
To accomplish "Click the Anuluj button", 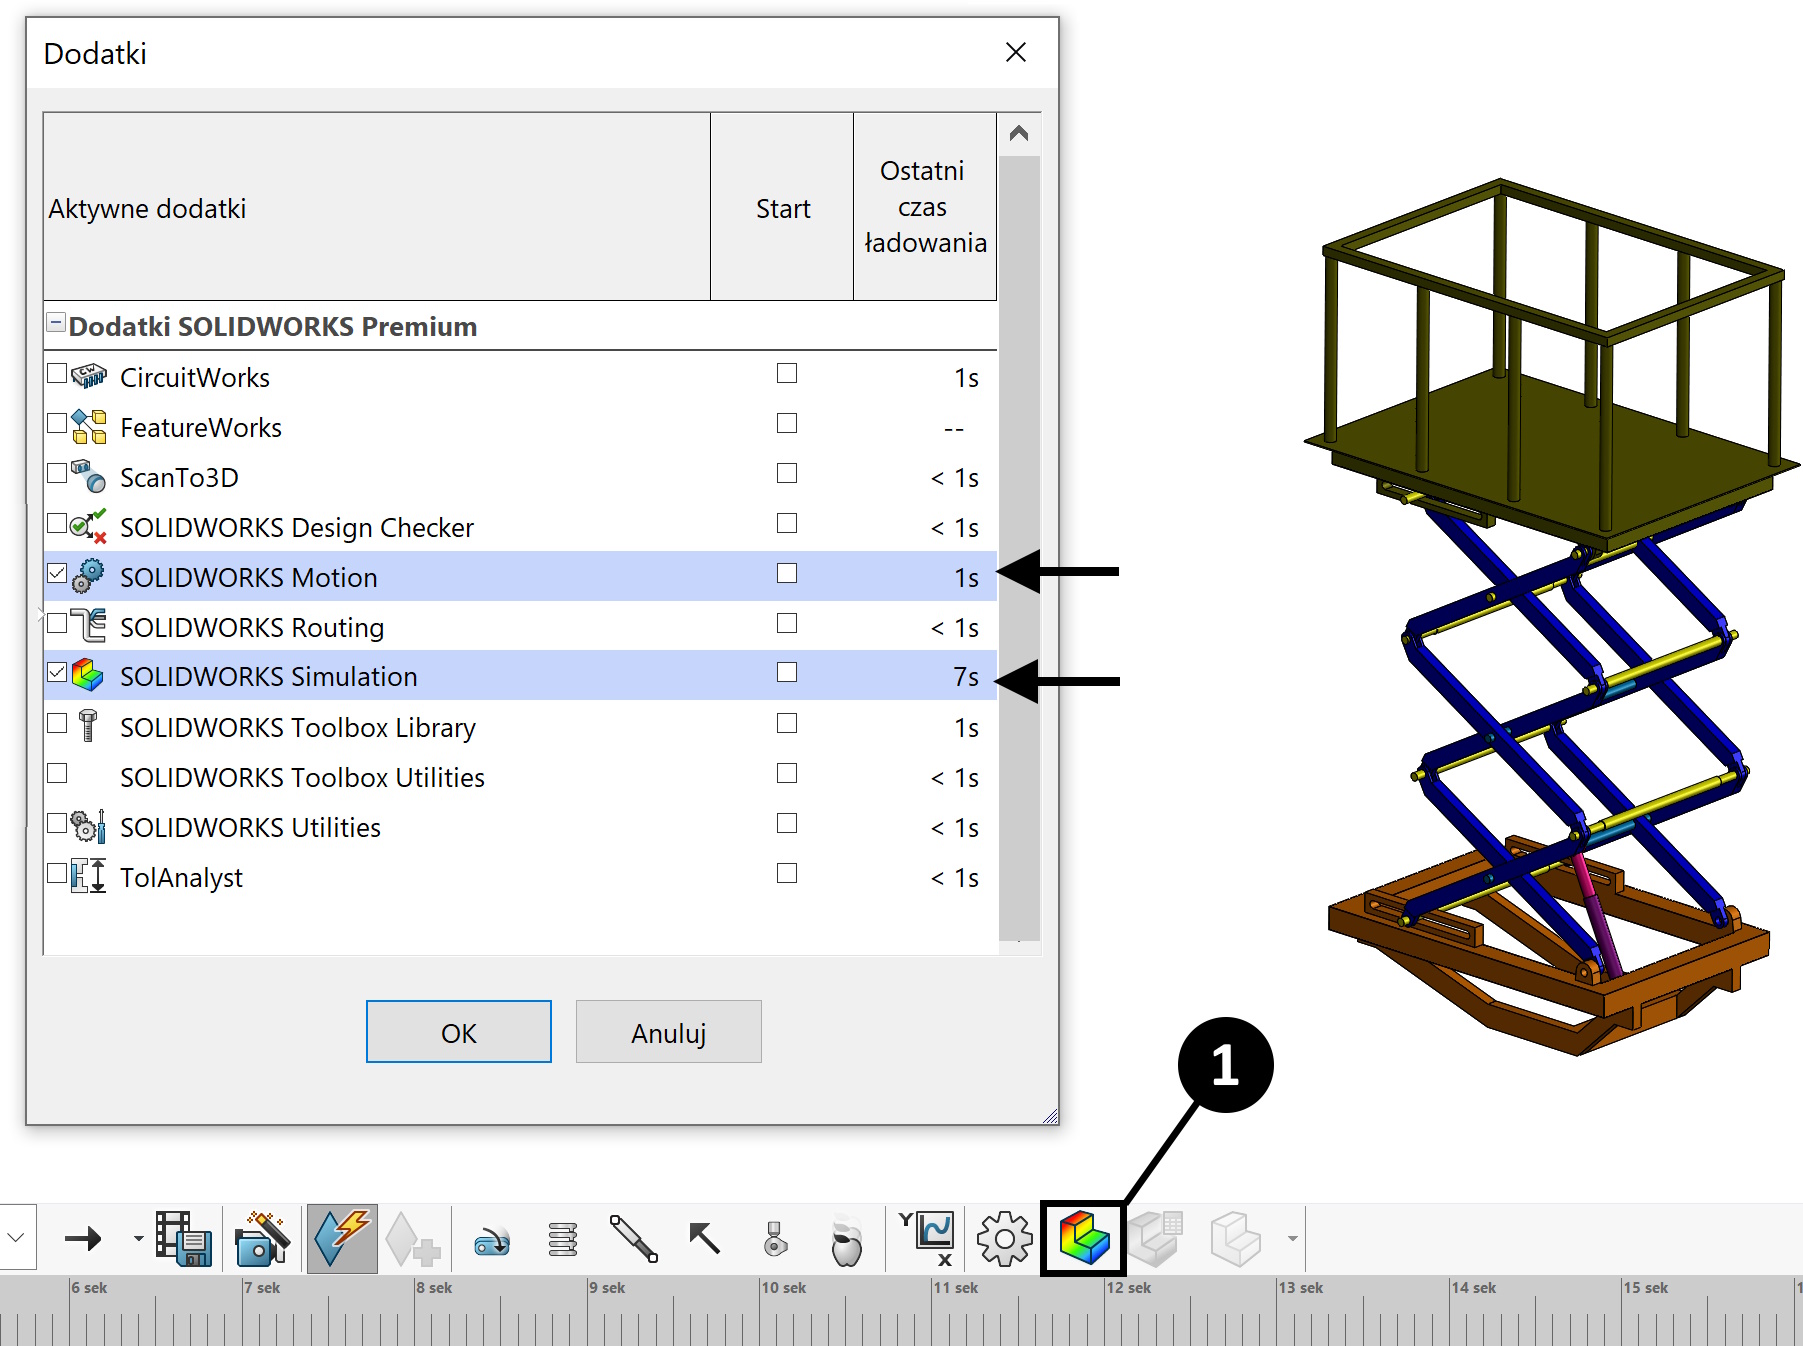I will pyautogui.click(x=669, y=1032).
